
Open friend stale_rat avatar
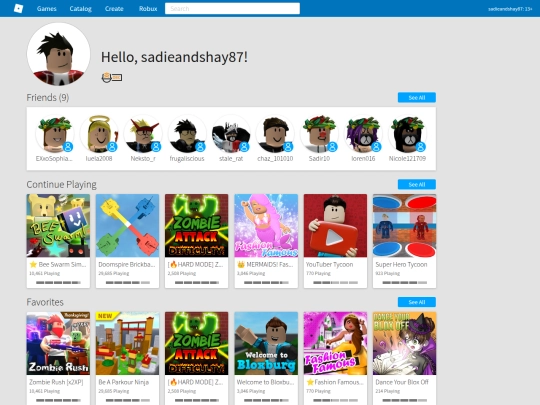pos(231,134)
